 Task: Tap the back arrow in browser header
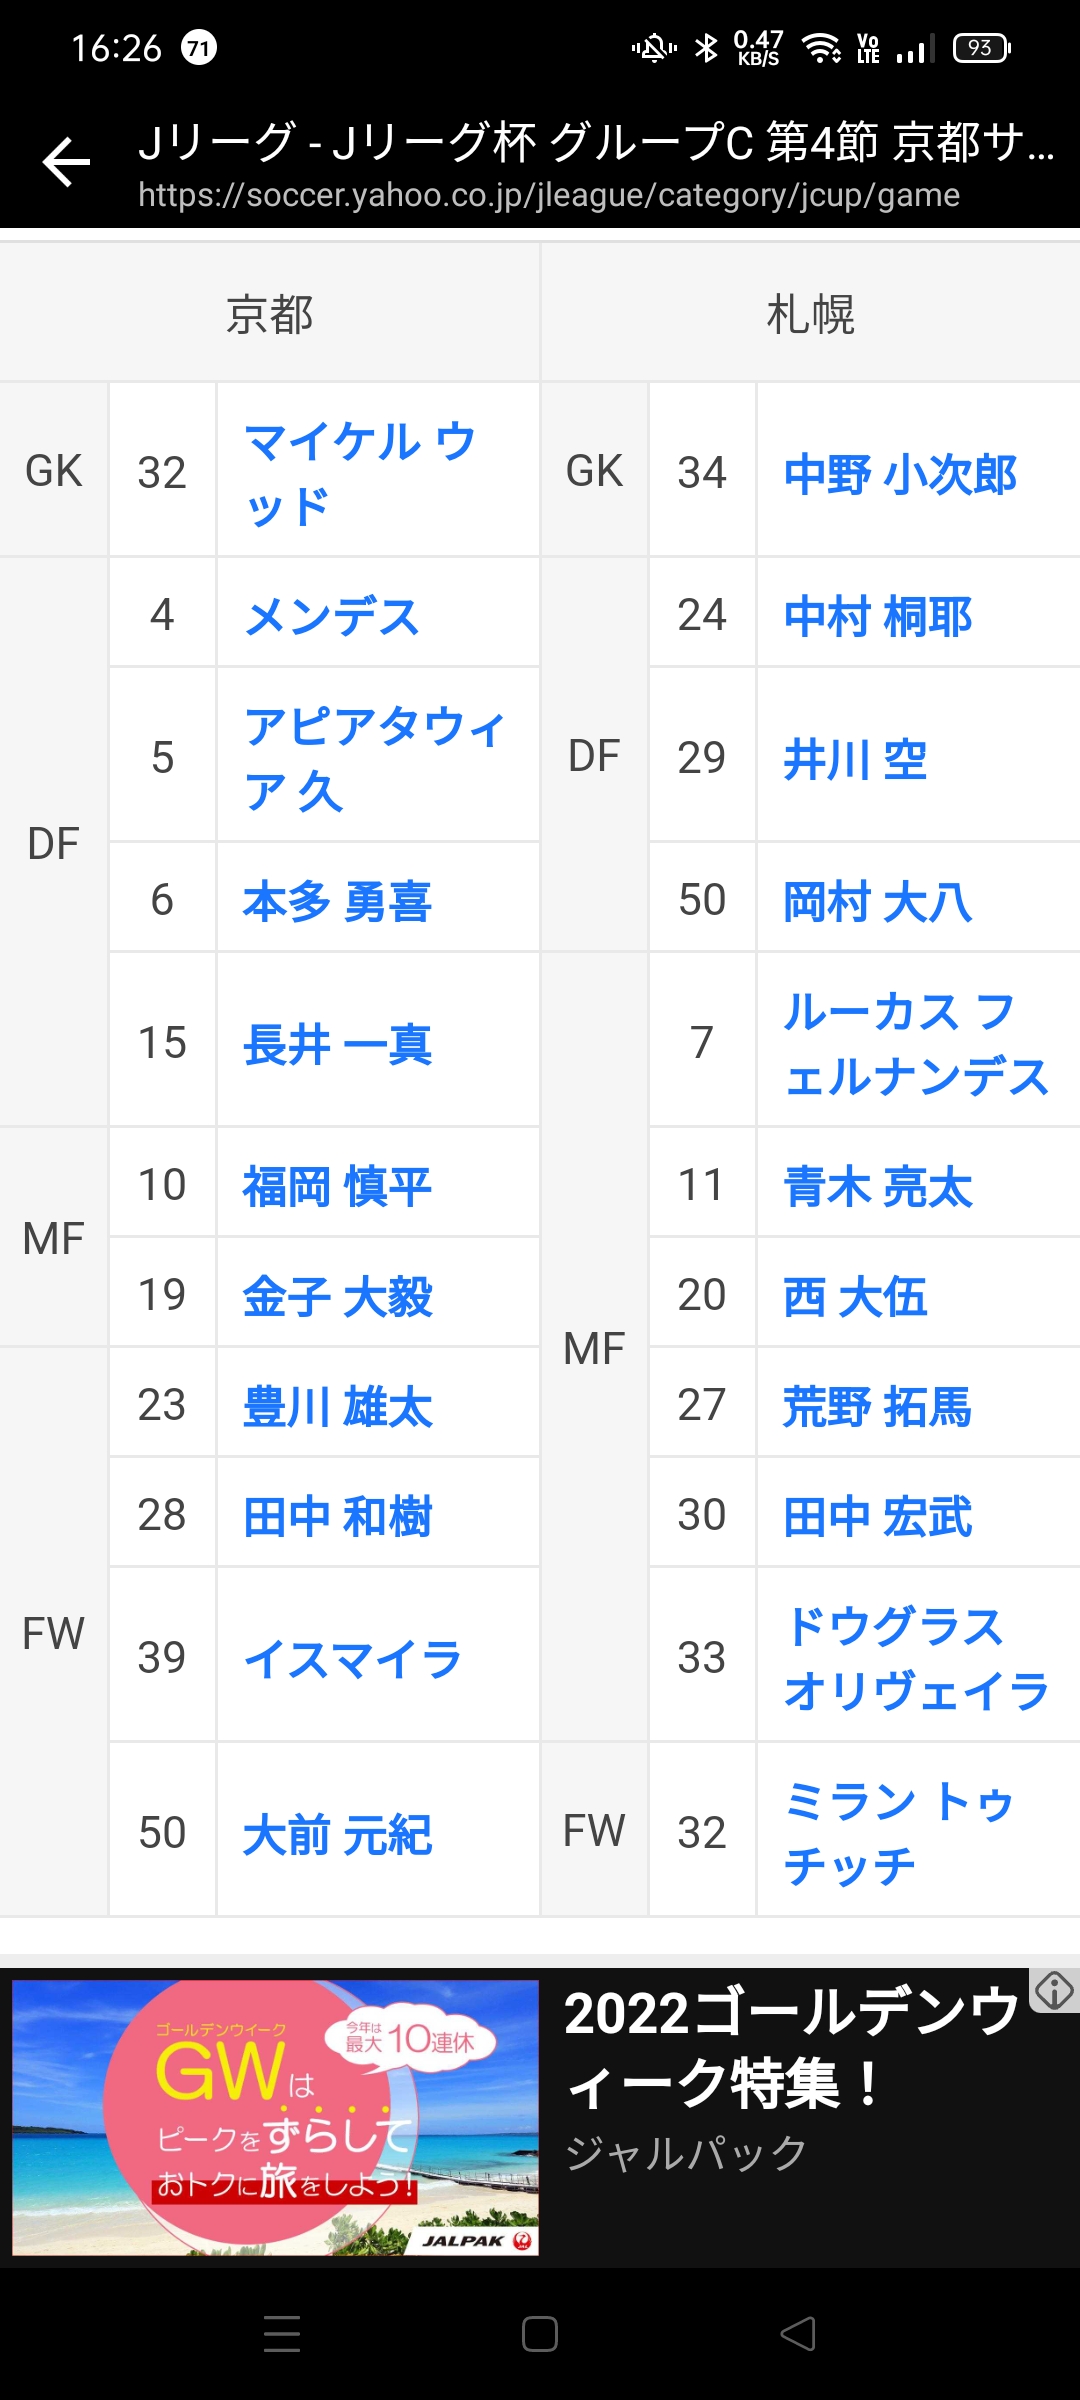(67, 163)
